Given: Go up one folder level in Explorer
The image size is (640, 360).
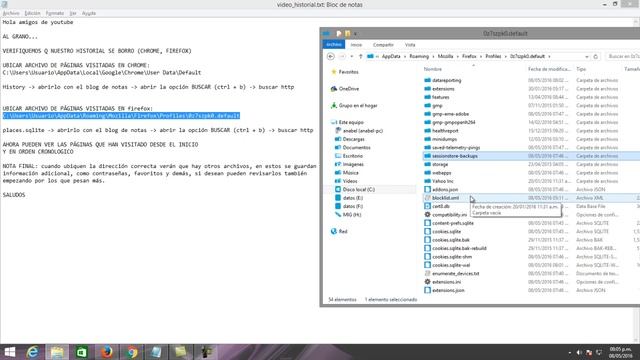Looking at the screenshot, I should coord(360,56).
